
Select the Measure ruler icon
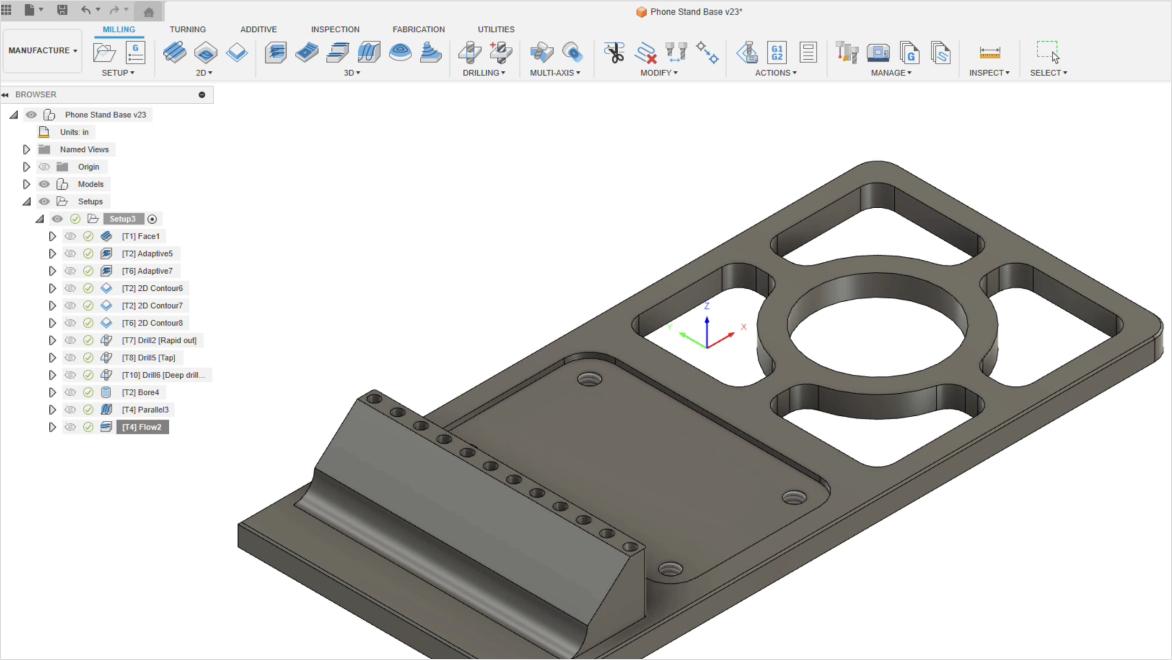coord(989,52)
